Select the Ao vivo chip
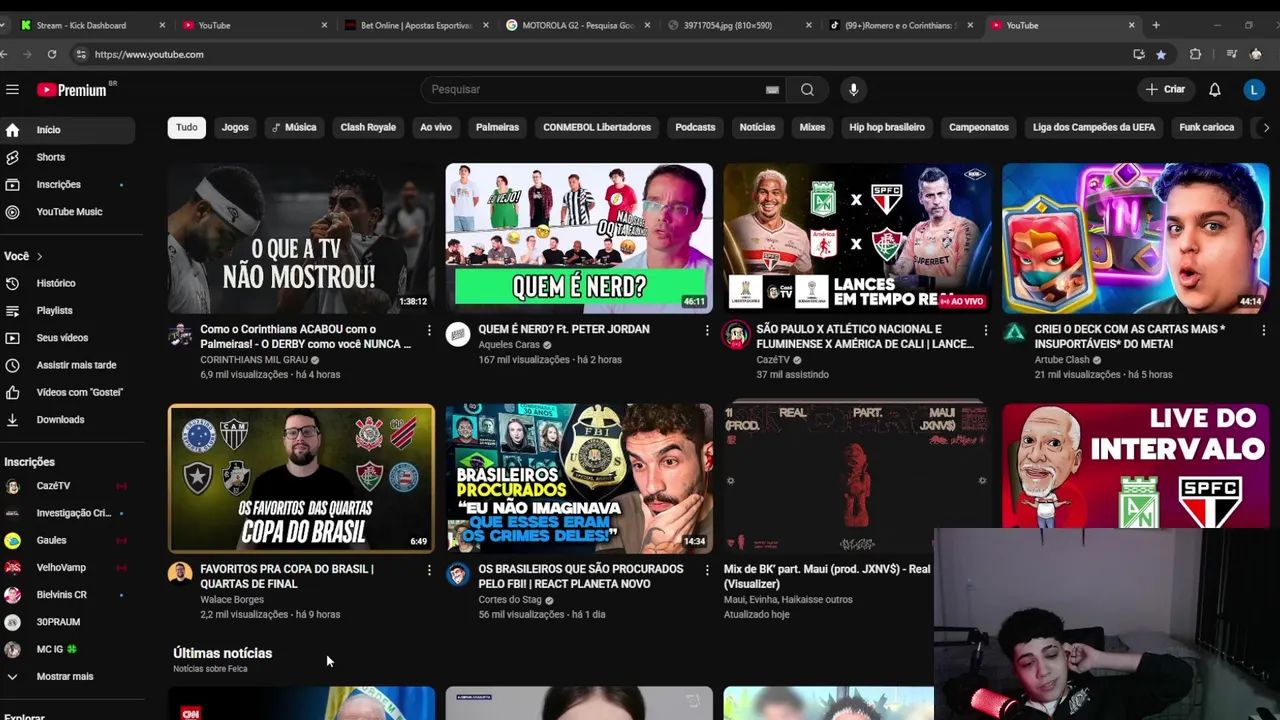This screenshot has height=720, width=1280. tap(436, 127)
